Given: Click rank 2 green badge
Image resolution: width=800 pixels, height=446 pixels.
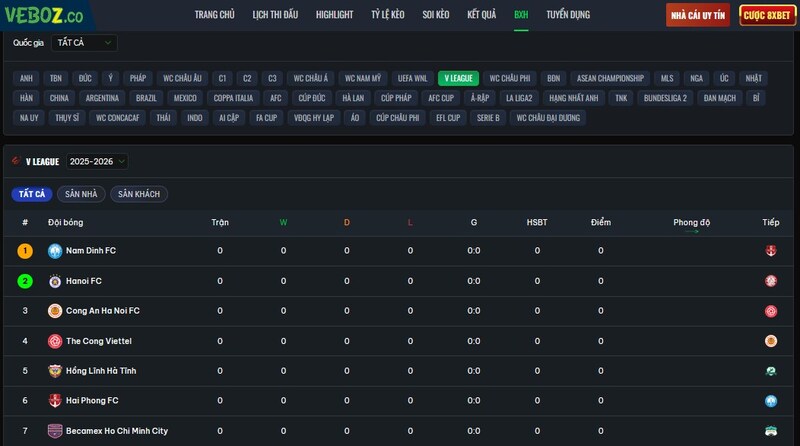Looking at the screenshot, I should point(25,281).
